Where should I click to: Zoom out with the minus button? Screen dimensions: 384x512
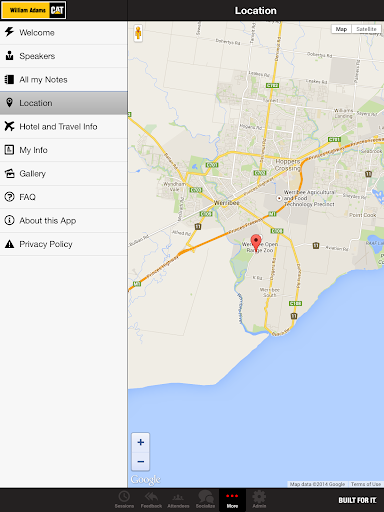pyautogui.click(x=141, y=461)
